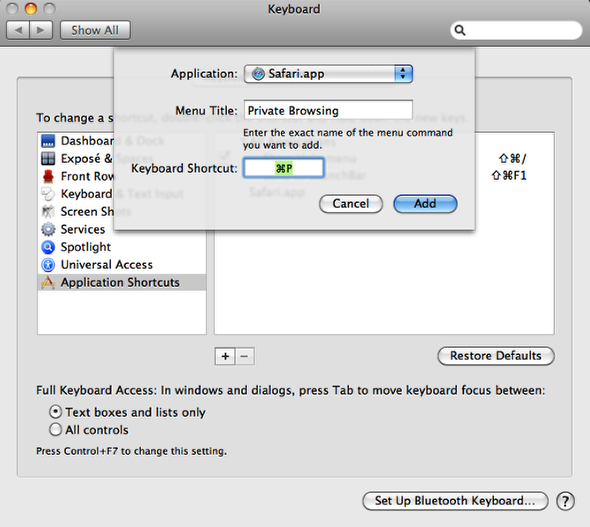Click the window minimize button
This screenshot has width=590, height=527.
coord(30,8)
